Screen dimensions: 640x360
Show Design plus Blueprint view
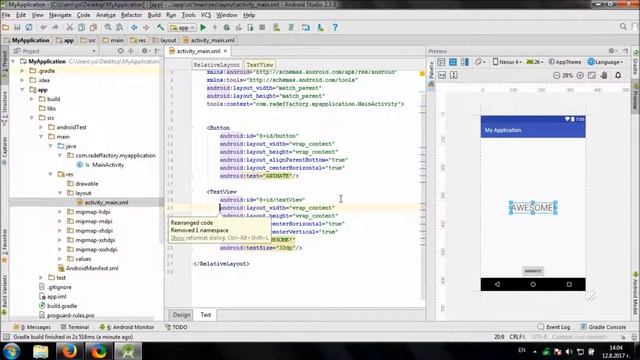tap(464, 62)
